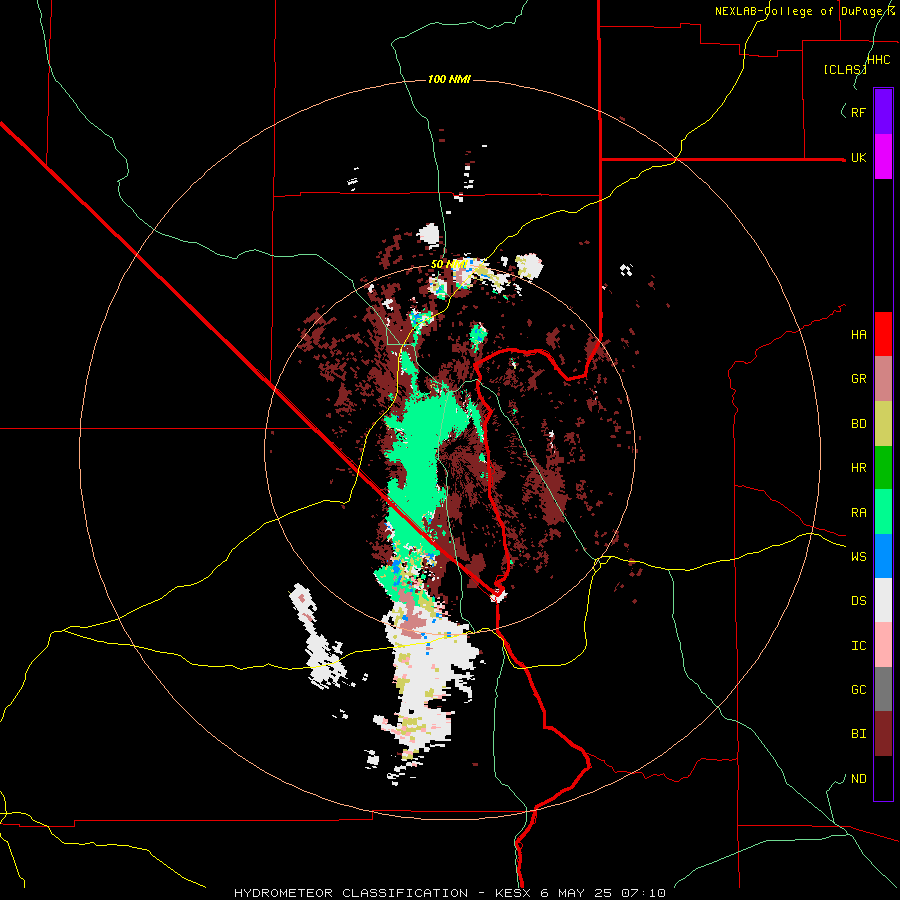Click the GR legend label
This screenshot has height=900, width=900.
(x=858, y=379)
